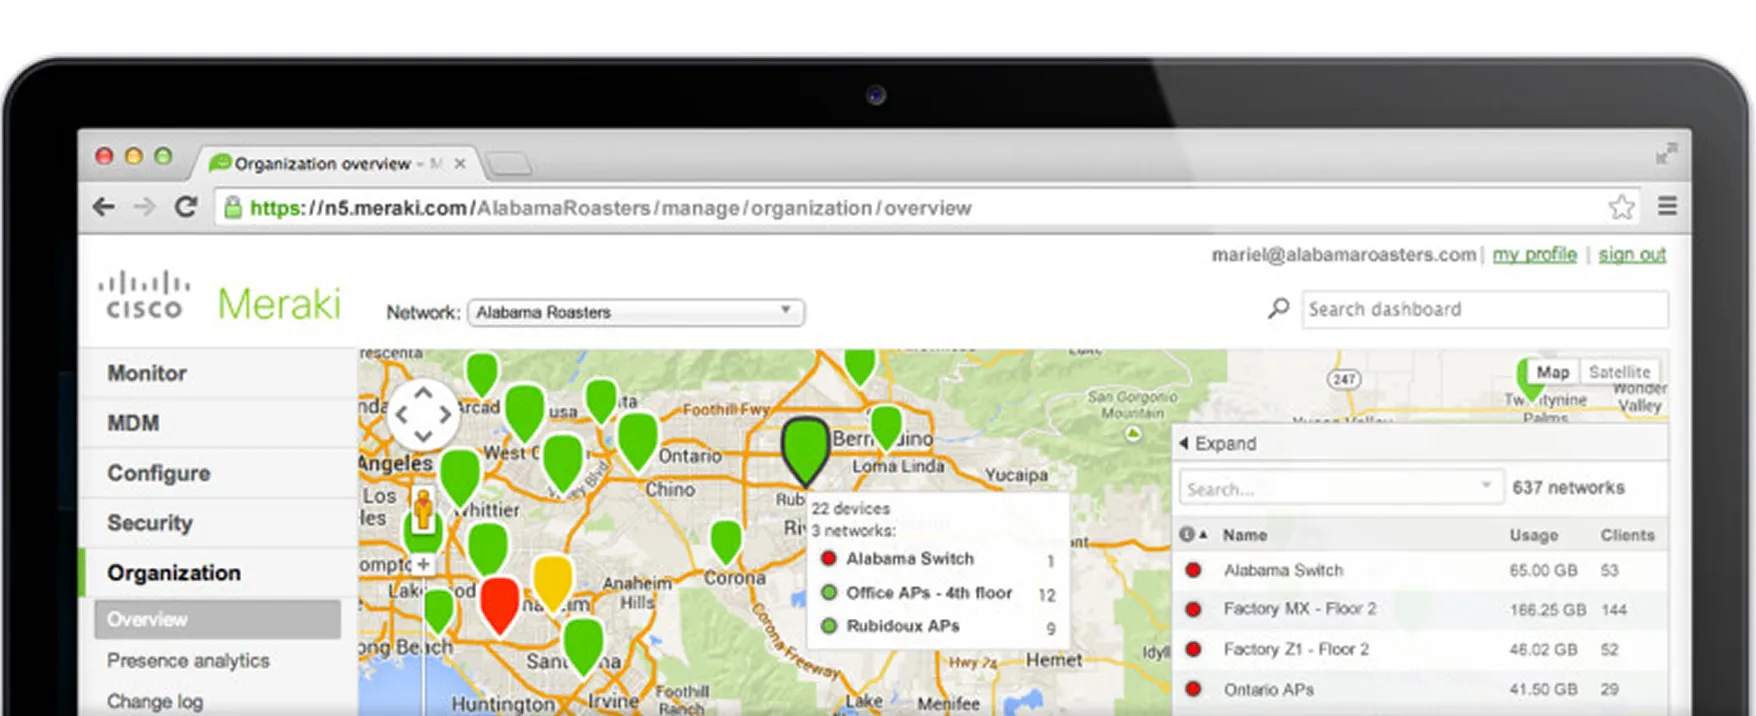Open Factory MX - Floor 2 row
The width and height of the screenshot is (1756, 716).
pyautogui.click(x=1299, y=609)
